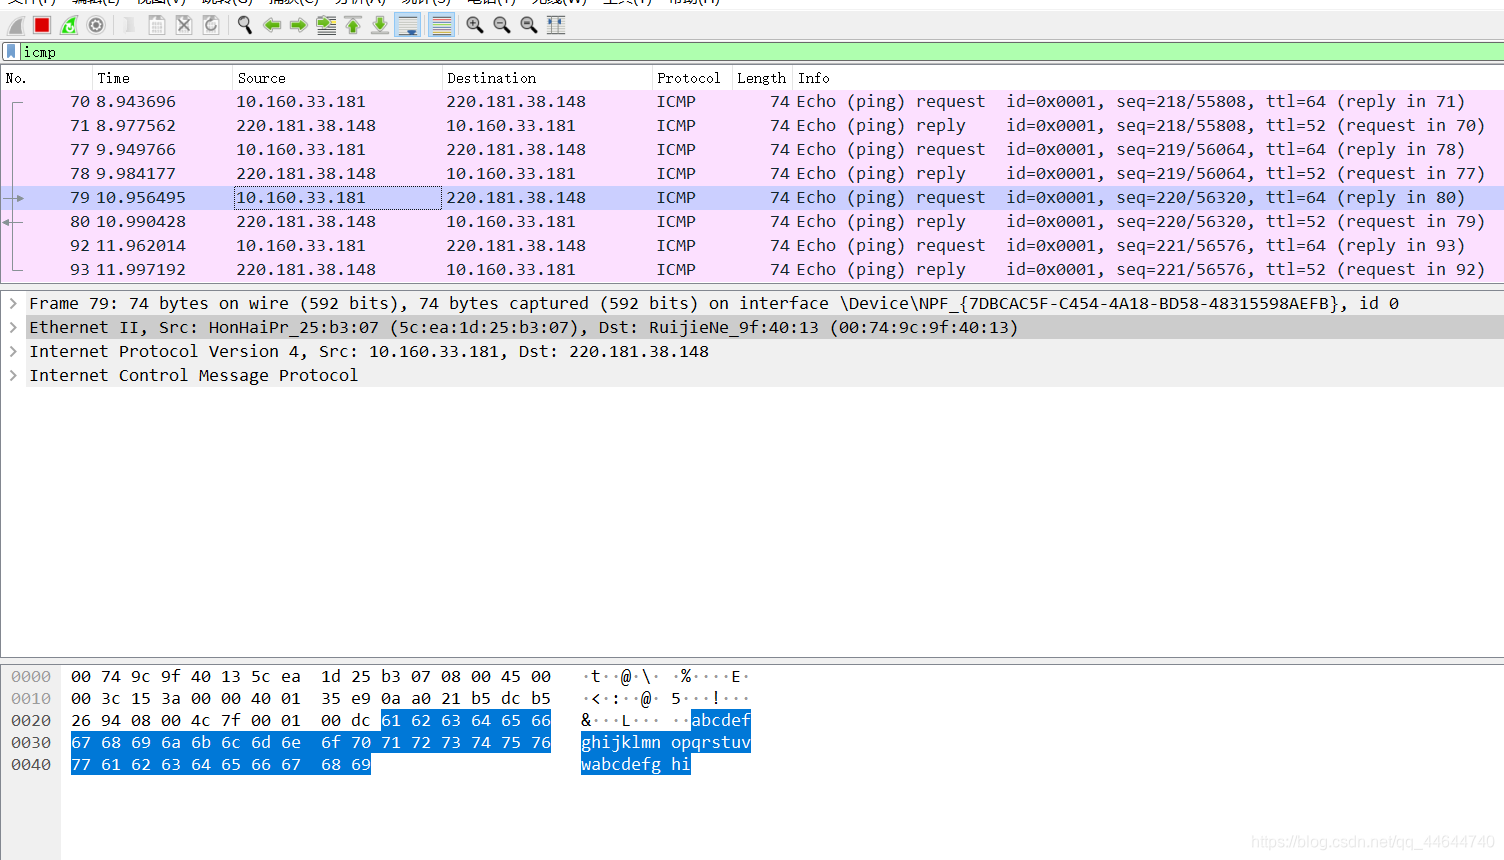Select packet 92 at time 11.962014
Viewport: 1504px width, 860px height.
pyautogui.click(x=752, y=246)
